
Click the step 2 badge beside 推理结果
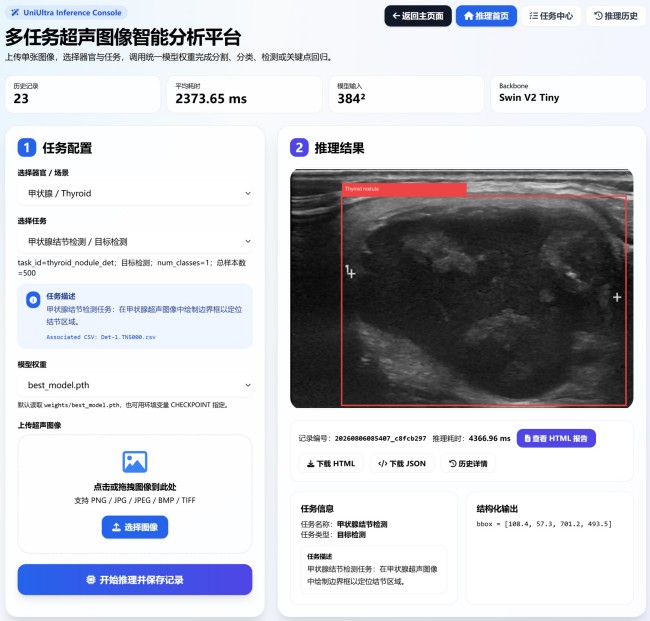tap(299, 148)
